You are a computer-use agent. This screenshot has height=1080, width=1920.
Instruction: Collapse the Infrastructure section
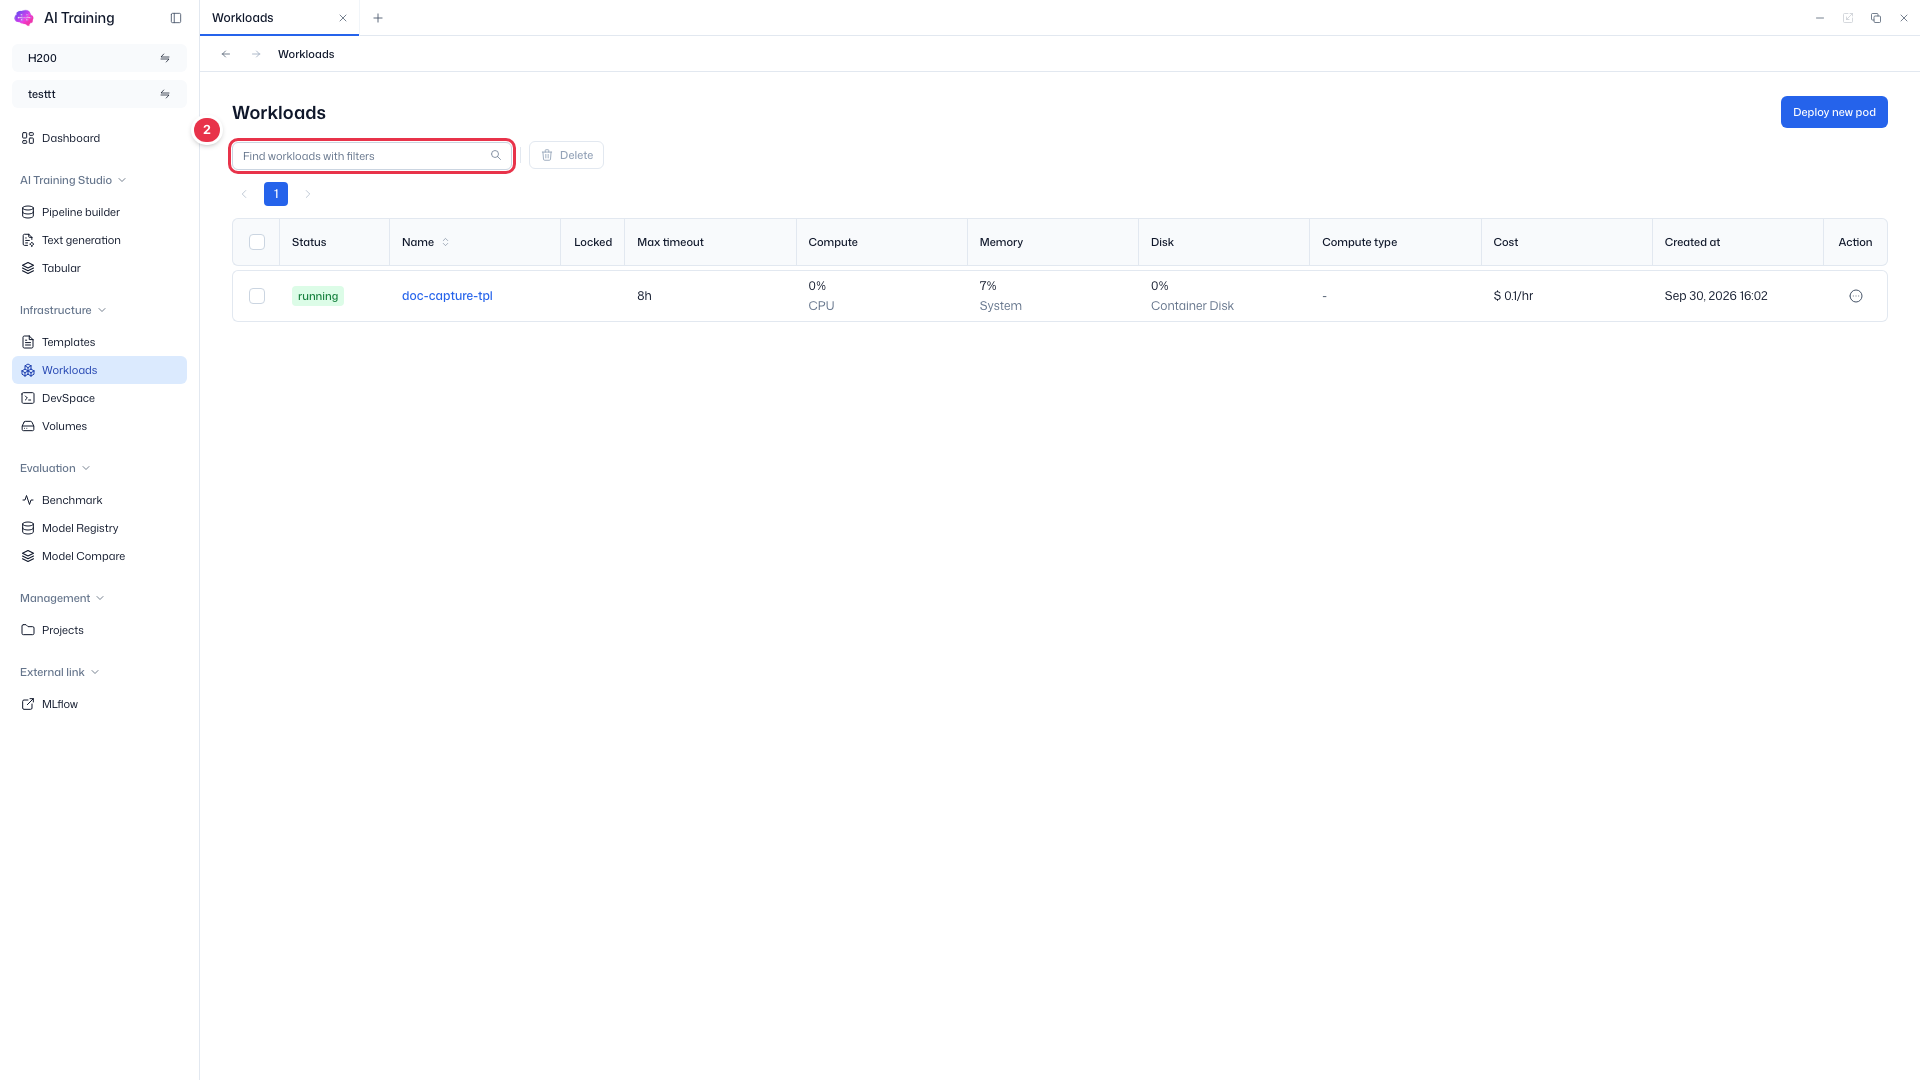point(63,310)
